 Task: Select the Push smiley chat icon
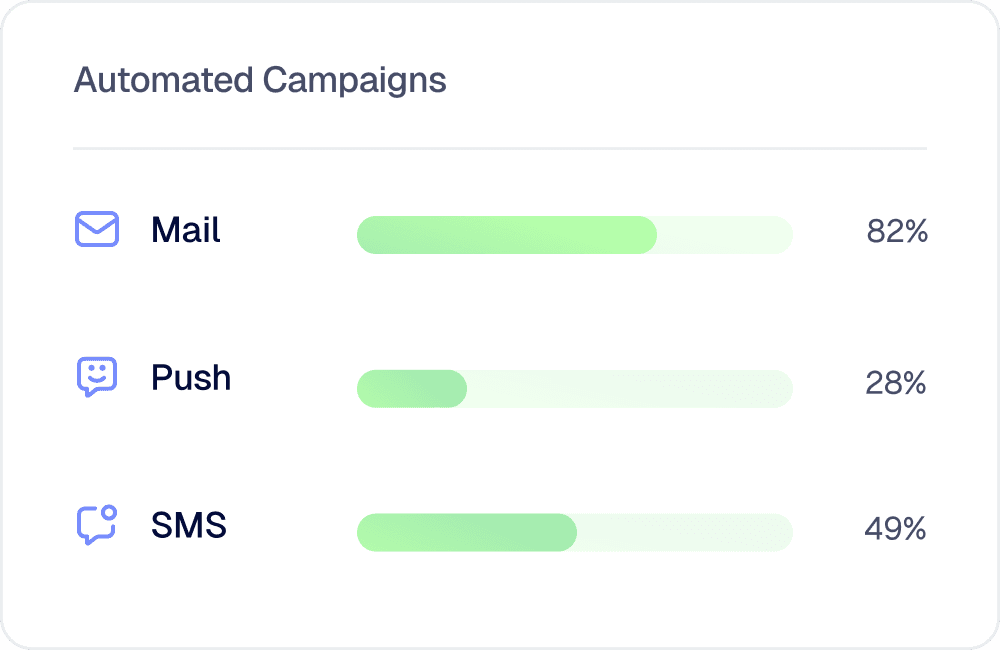coord(97,377)
